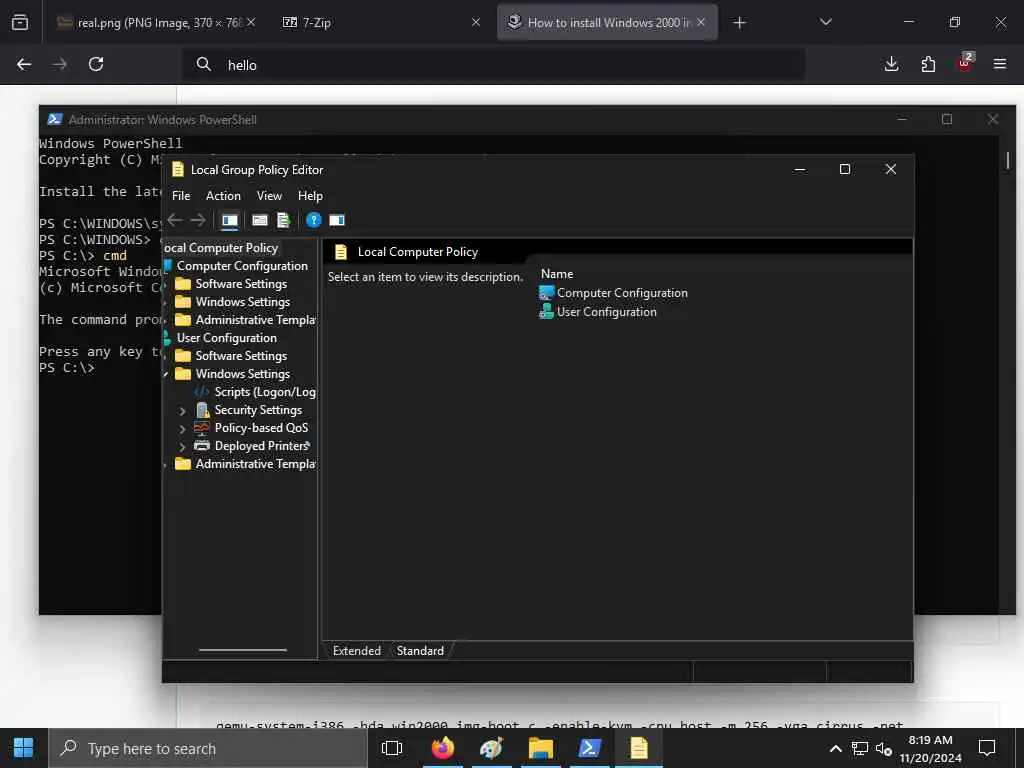This screenshot has width=1024, height=768.
Task: Open the list all tabs dropdown
Action: click(825, 22)
